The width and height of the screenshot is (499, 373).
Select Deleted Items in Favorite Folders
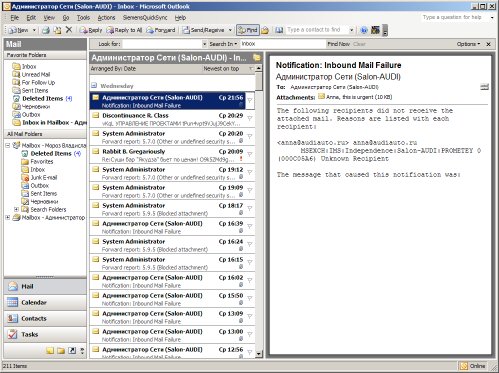click(x=42, y=98)
